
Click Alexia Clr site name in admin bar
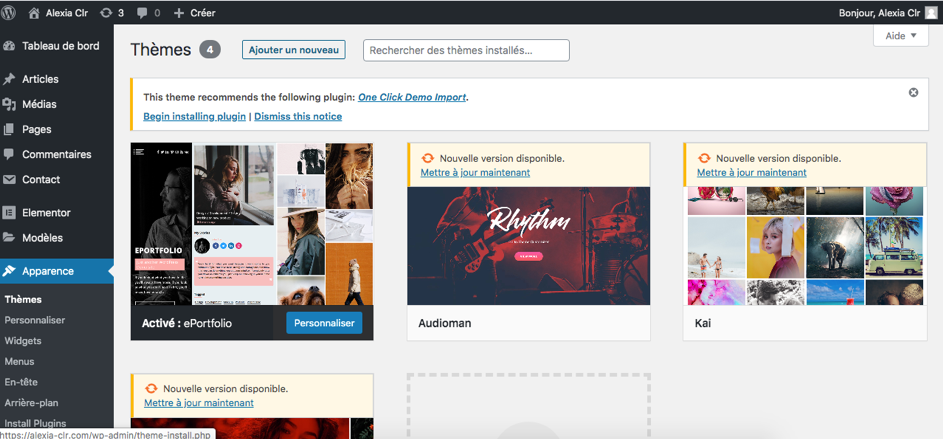[x=67, y=13]
